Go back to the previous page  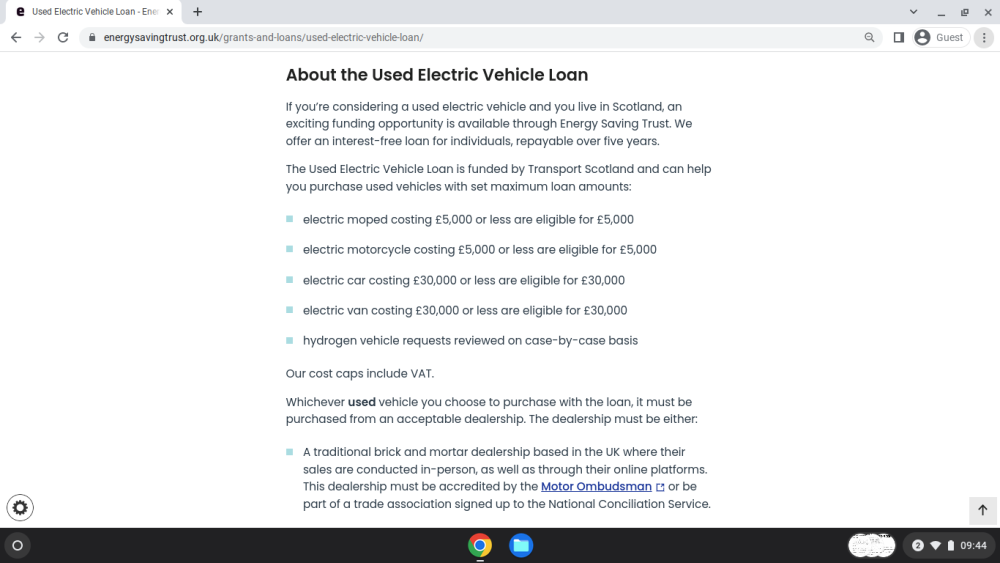(16, 38)
